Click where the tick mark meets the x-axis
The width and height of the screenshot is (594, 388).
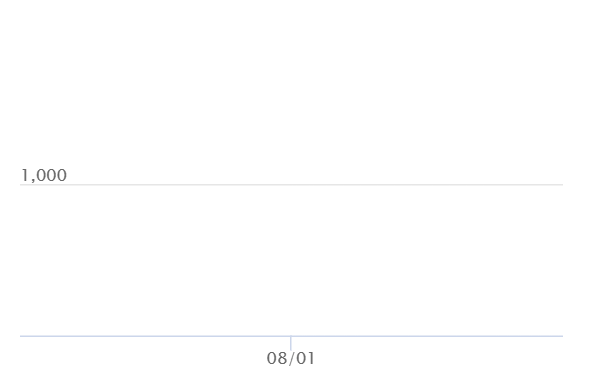point(291,336)
